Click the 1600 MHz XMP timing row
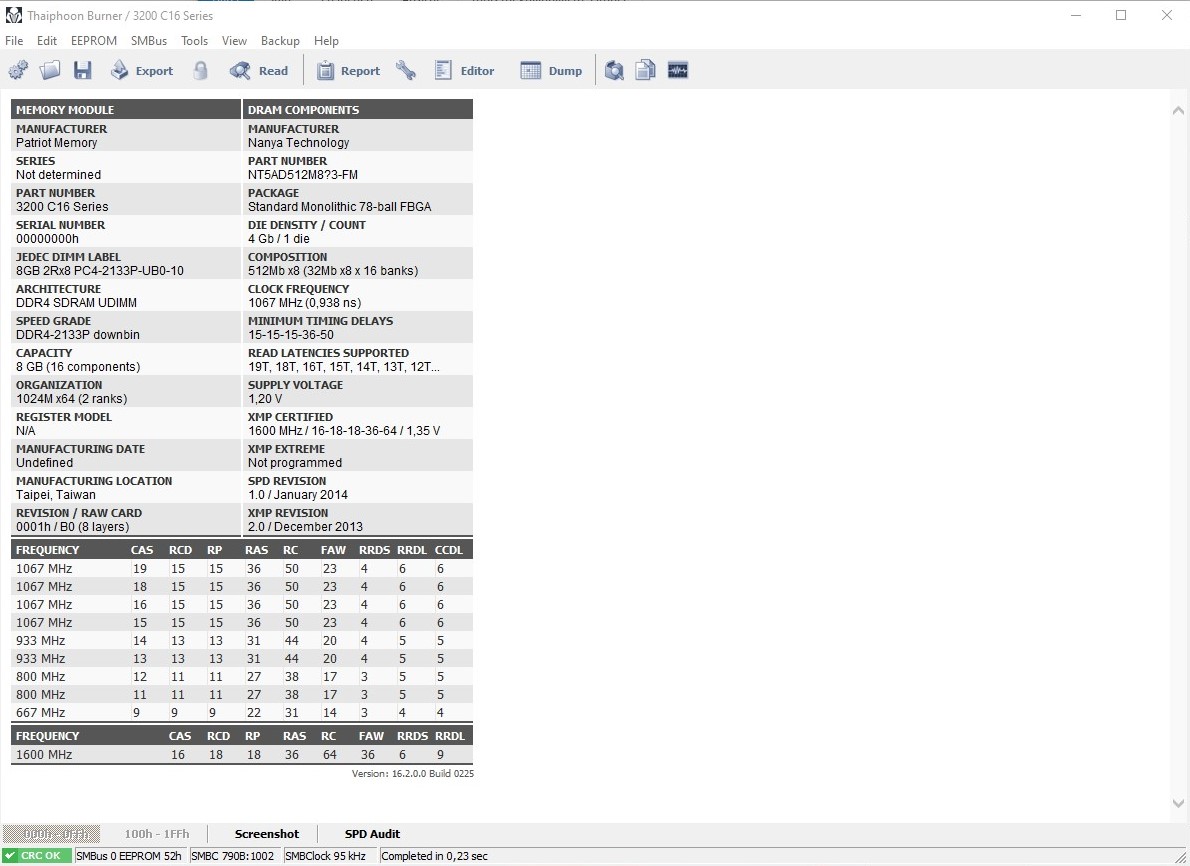1190x866 pixels. [x=241, y=754]
